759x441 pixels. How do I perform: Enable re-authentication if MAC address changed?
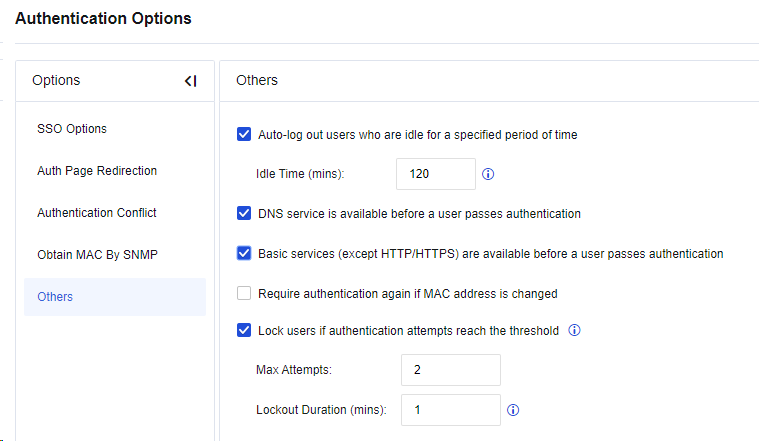coord(244,294)
